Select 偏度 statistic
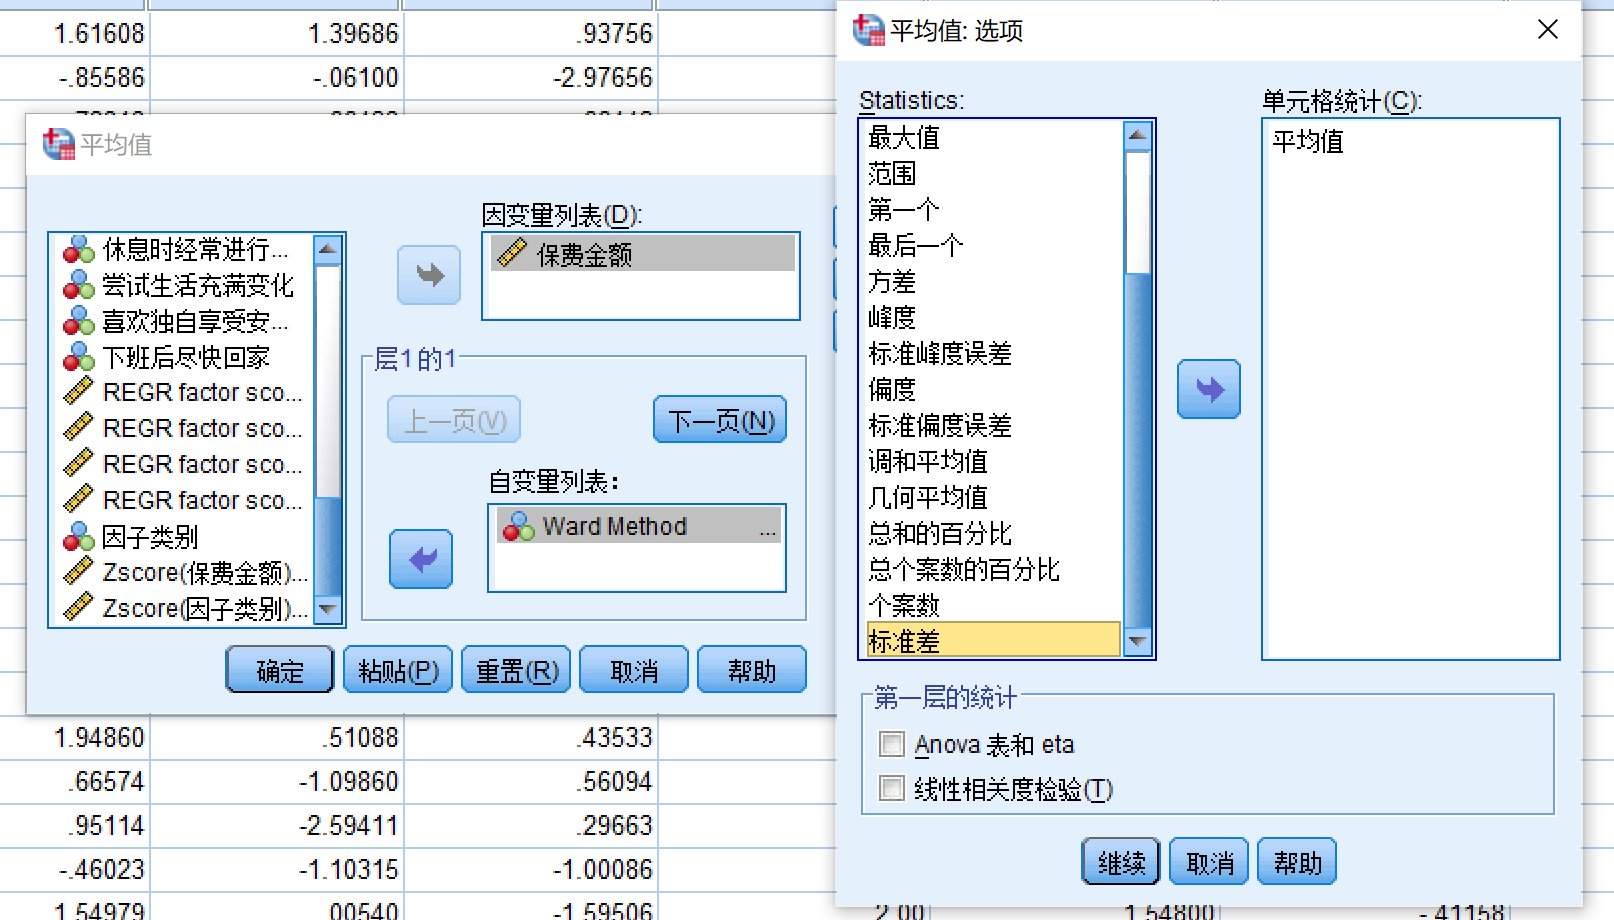1614x920 pixels. tap(993, 389)
